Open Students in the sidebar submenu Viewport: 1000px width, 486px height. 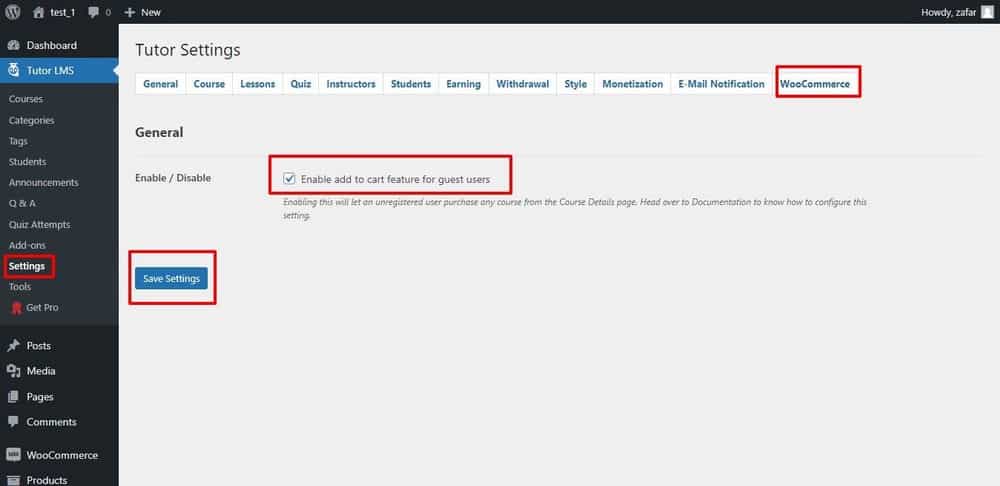(x=27, y=162)
